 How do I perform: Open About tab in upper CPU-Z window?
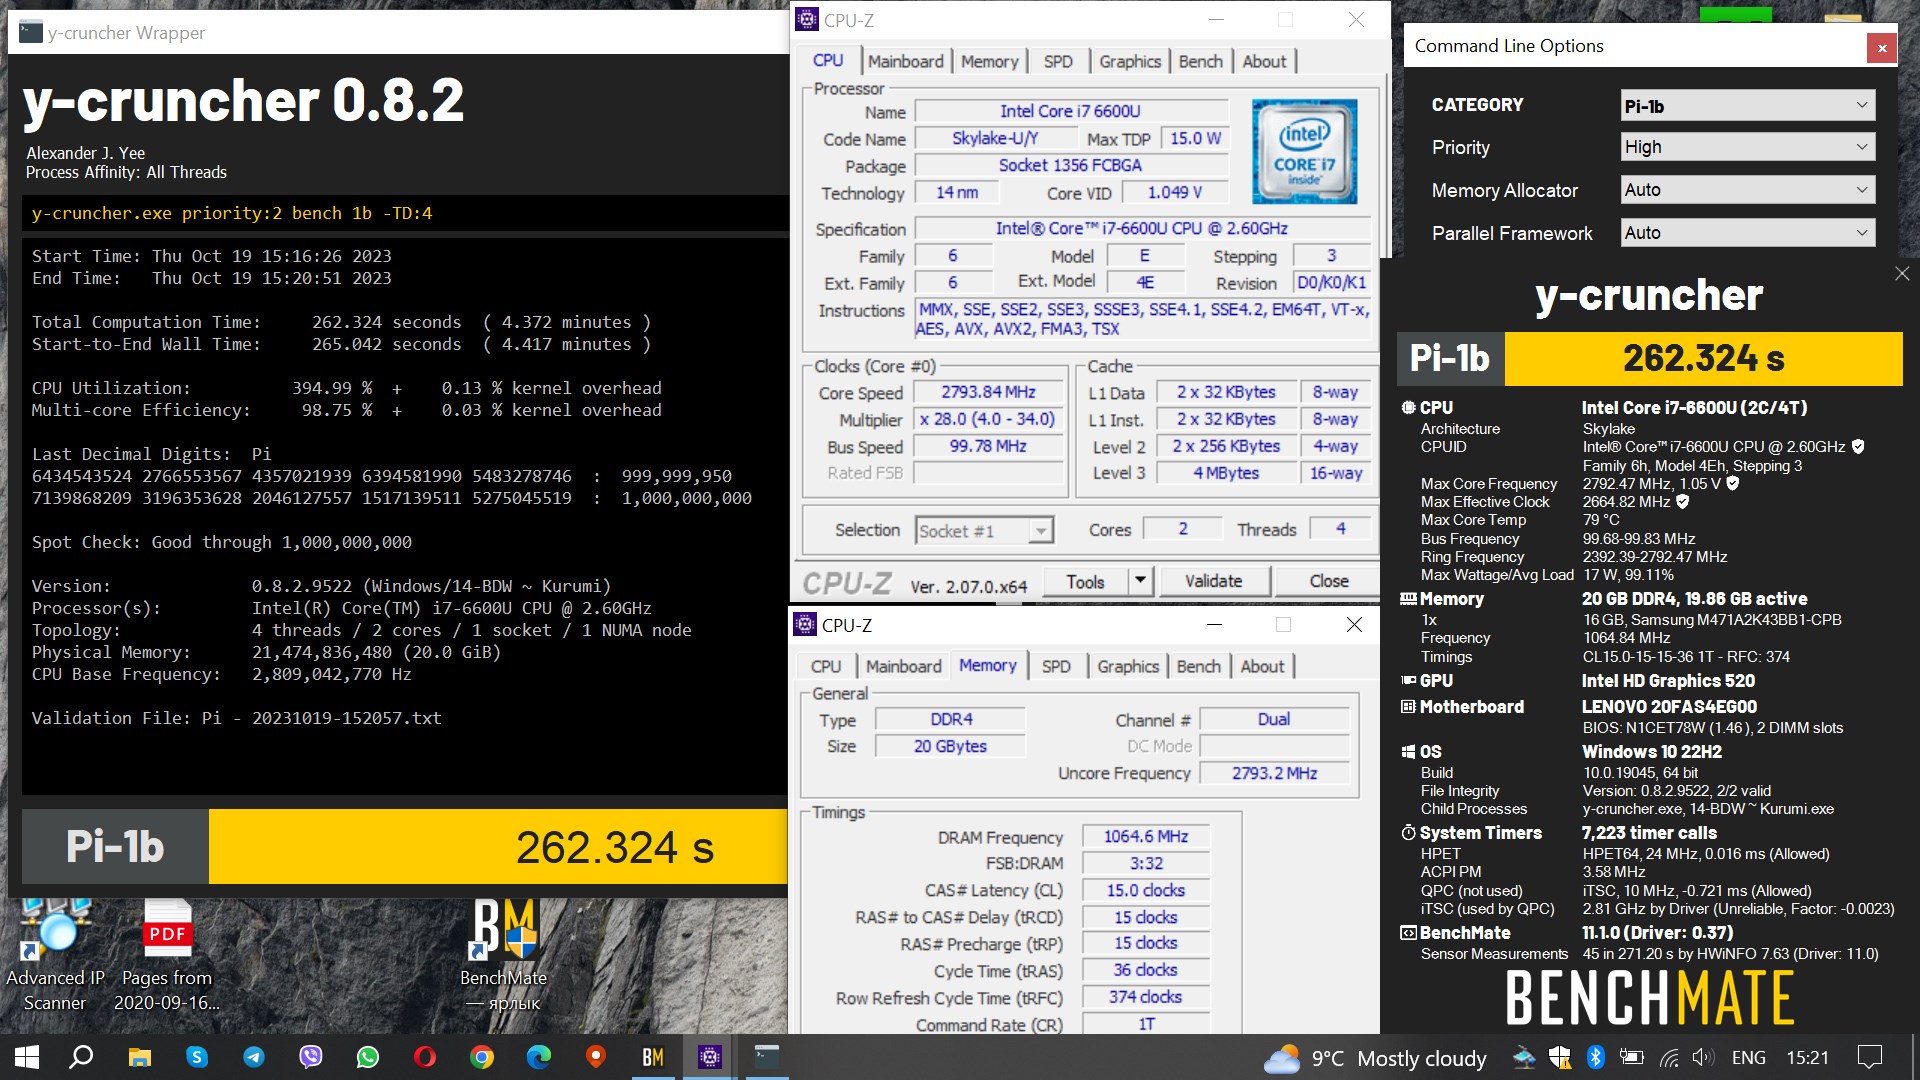1264,61
